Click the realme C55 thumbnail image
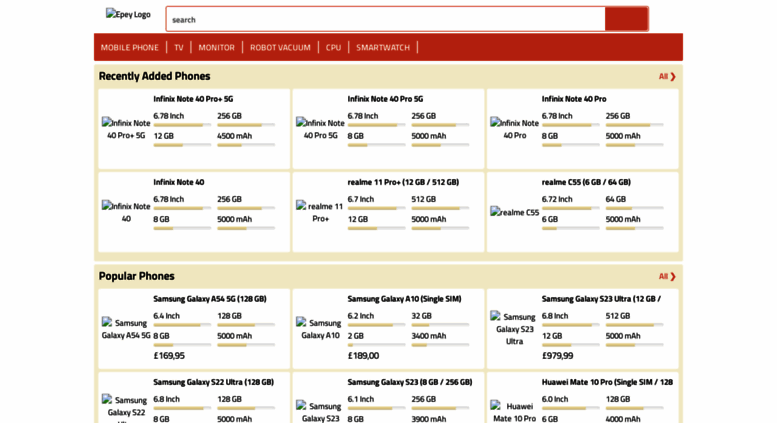This screenshot has width=777, height=423. [x=514, y=212]
